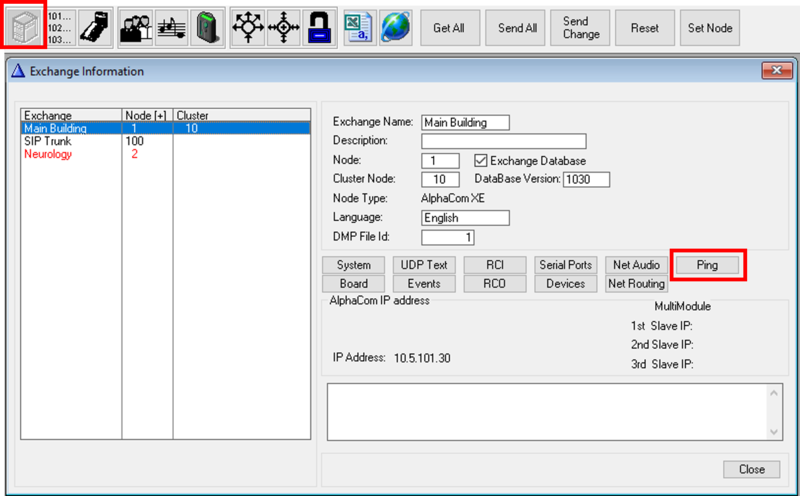Open the RCO button

click(x=495, y=284)
